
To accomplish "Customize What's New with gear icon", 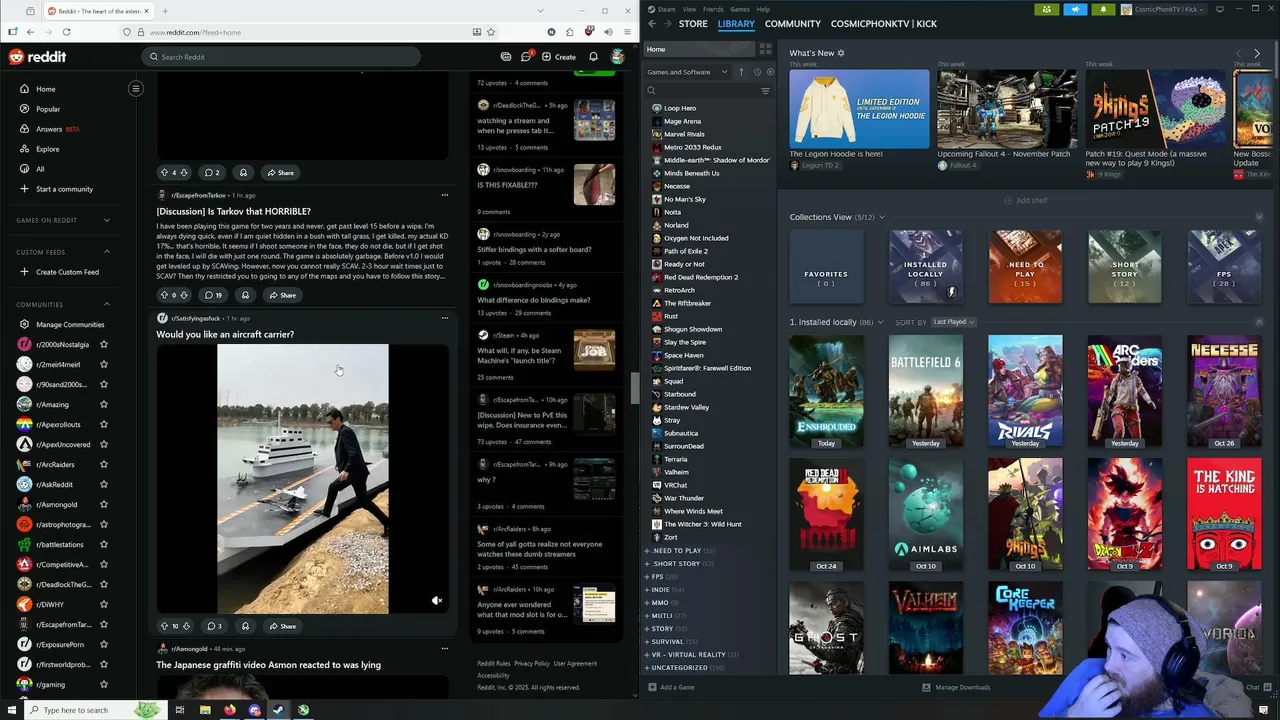I will point(841,53).
